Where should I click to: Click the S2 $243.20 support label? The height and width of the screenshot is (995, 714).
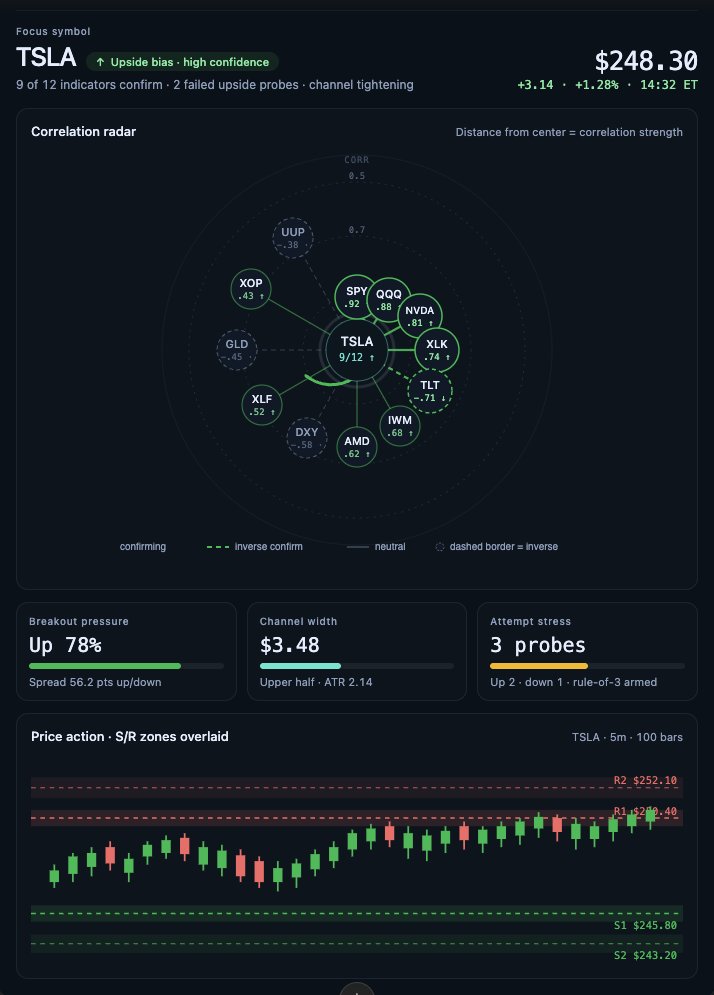click(x=645, y=955)
